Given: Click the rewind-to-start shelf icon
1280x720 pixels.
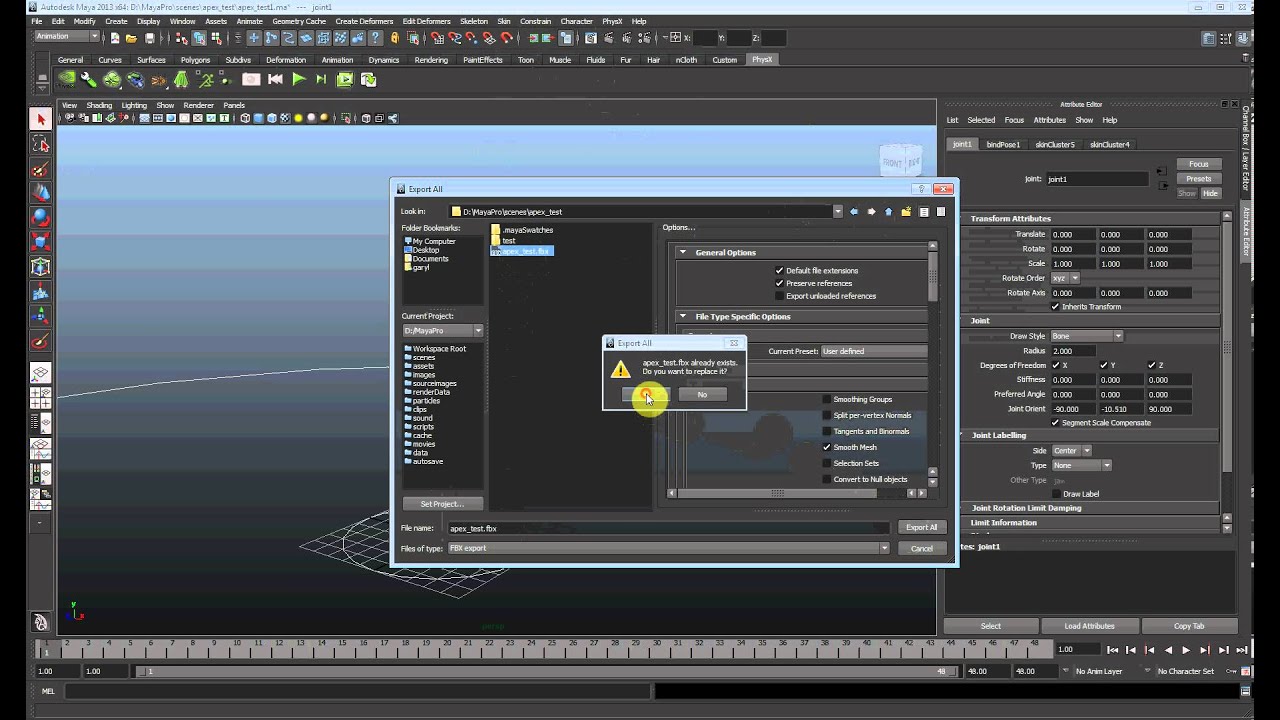Looking at the screenshot, I should pos(275,80).
